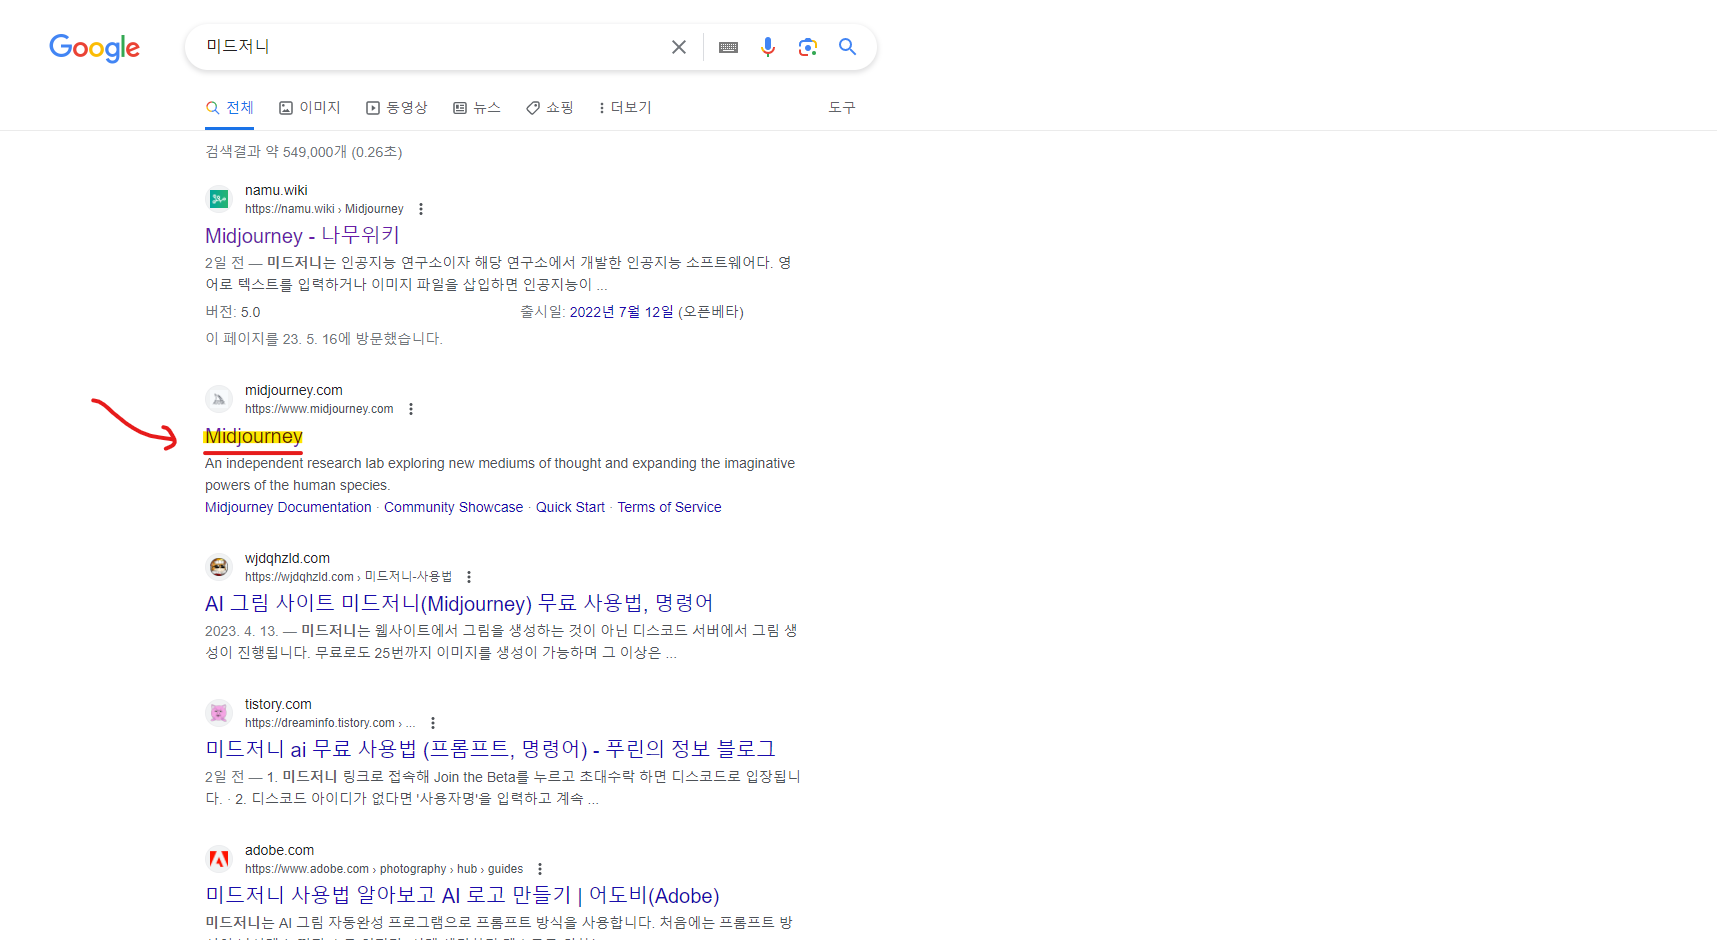Click the 2022년 7월 12일 release date link

[x=621, y=312]
